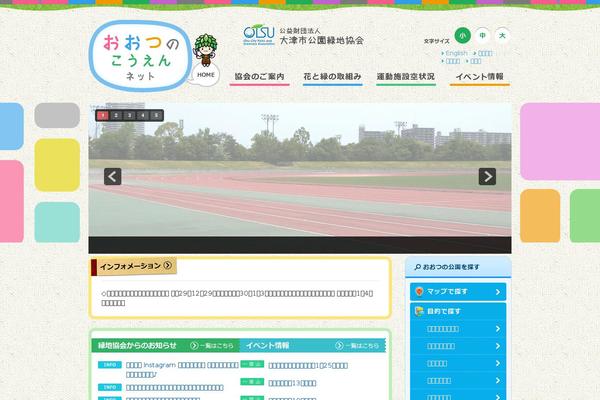The image size is (600, 400).
Task: Set text size to 小 (small)
Action: point(463,36)
